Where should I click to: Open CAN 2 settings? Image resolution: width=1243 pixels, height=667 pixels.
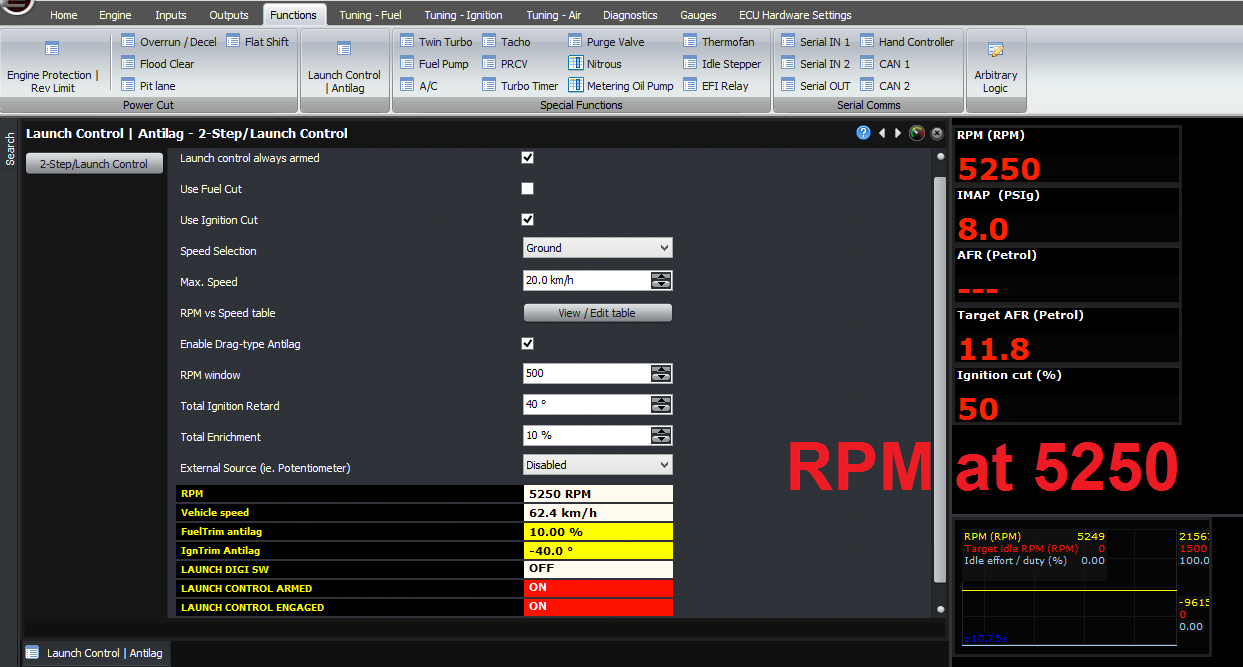[885, 86]
